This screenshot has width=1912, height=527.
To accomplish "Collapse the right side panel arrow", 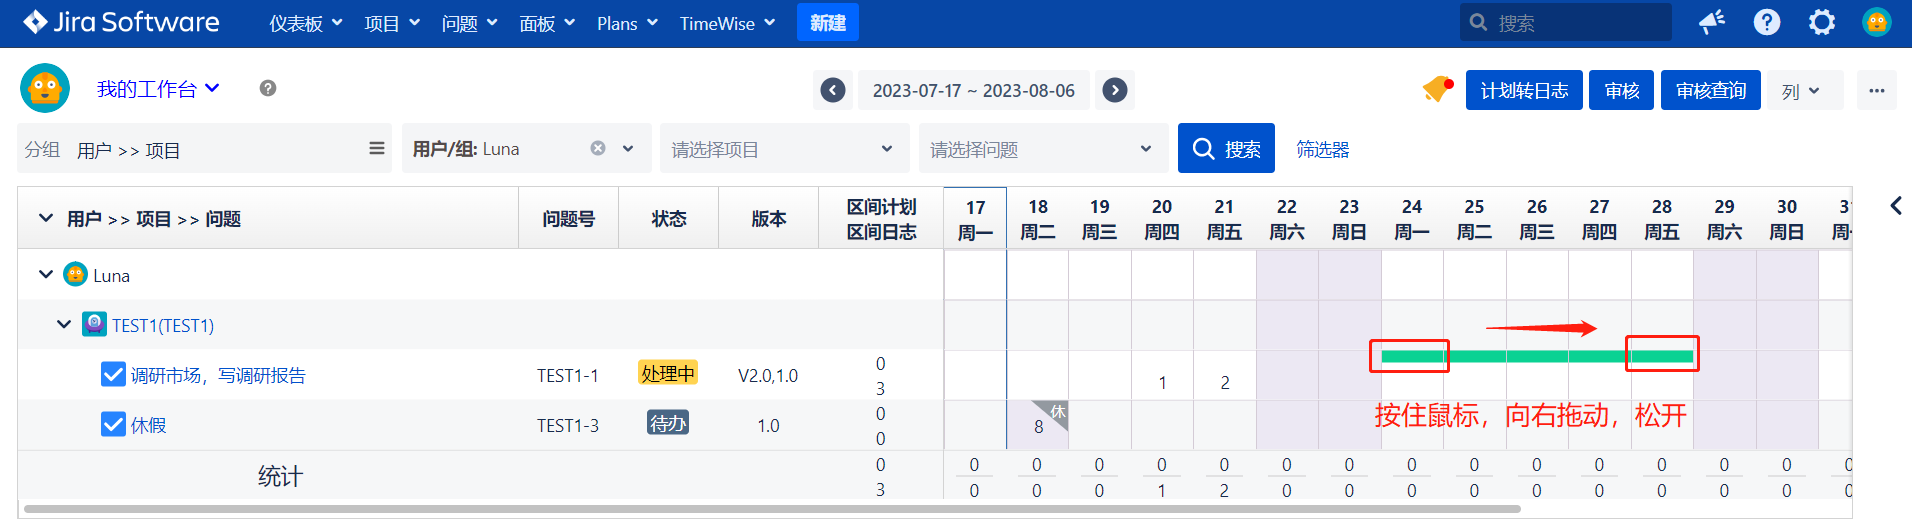I will pyautogui.click(x=1895, y=206).
